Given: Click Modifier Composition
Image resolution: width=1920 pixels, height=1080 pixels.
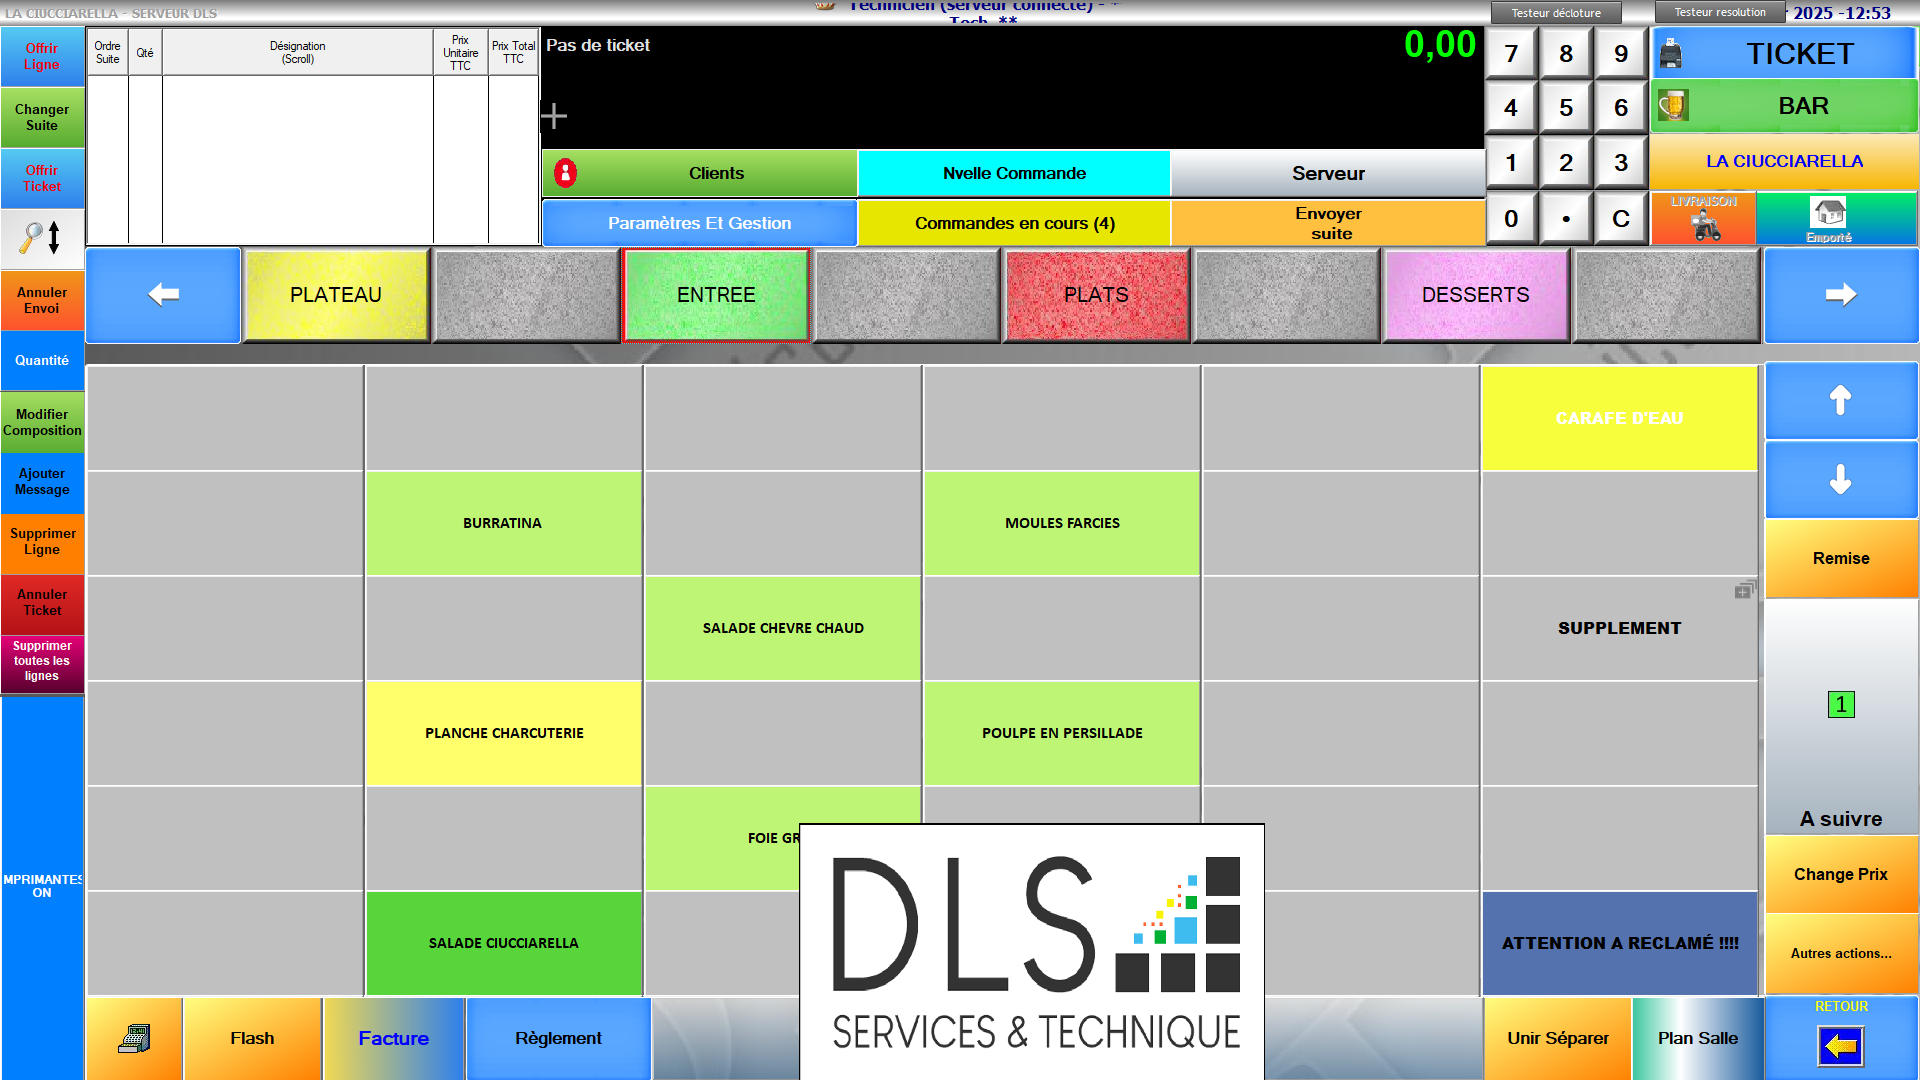Looking at the screenshot, I should point(42,422).
